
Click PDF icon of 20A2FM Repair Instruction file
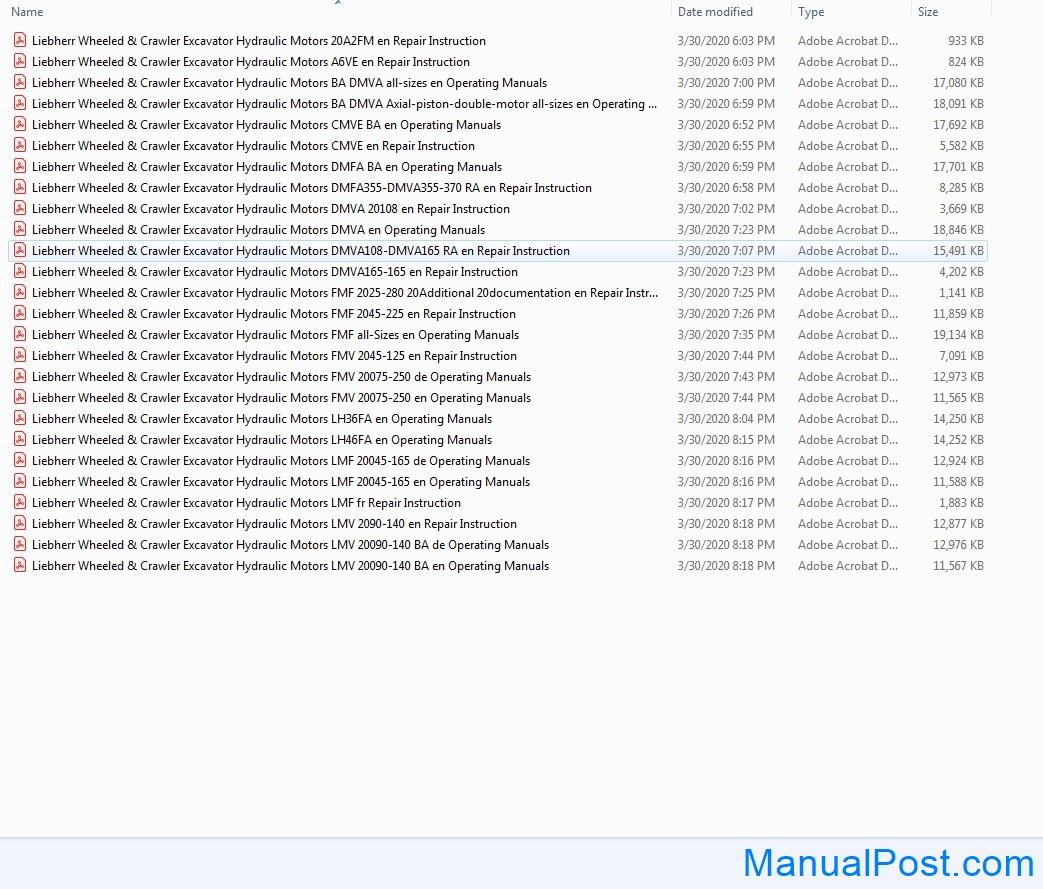pyautogui.click(x=20, y=41)
